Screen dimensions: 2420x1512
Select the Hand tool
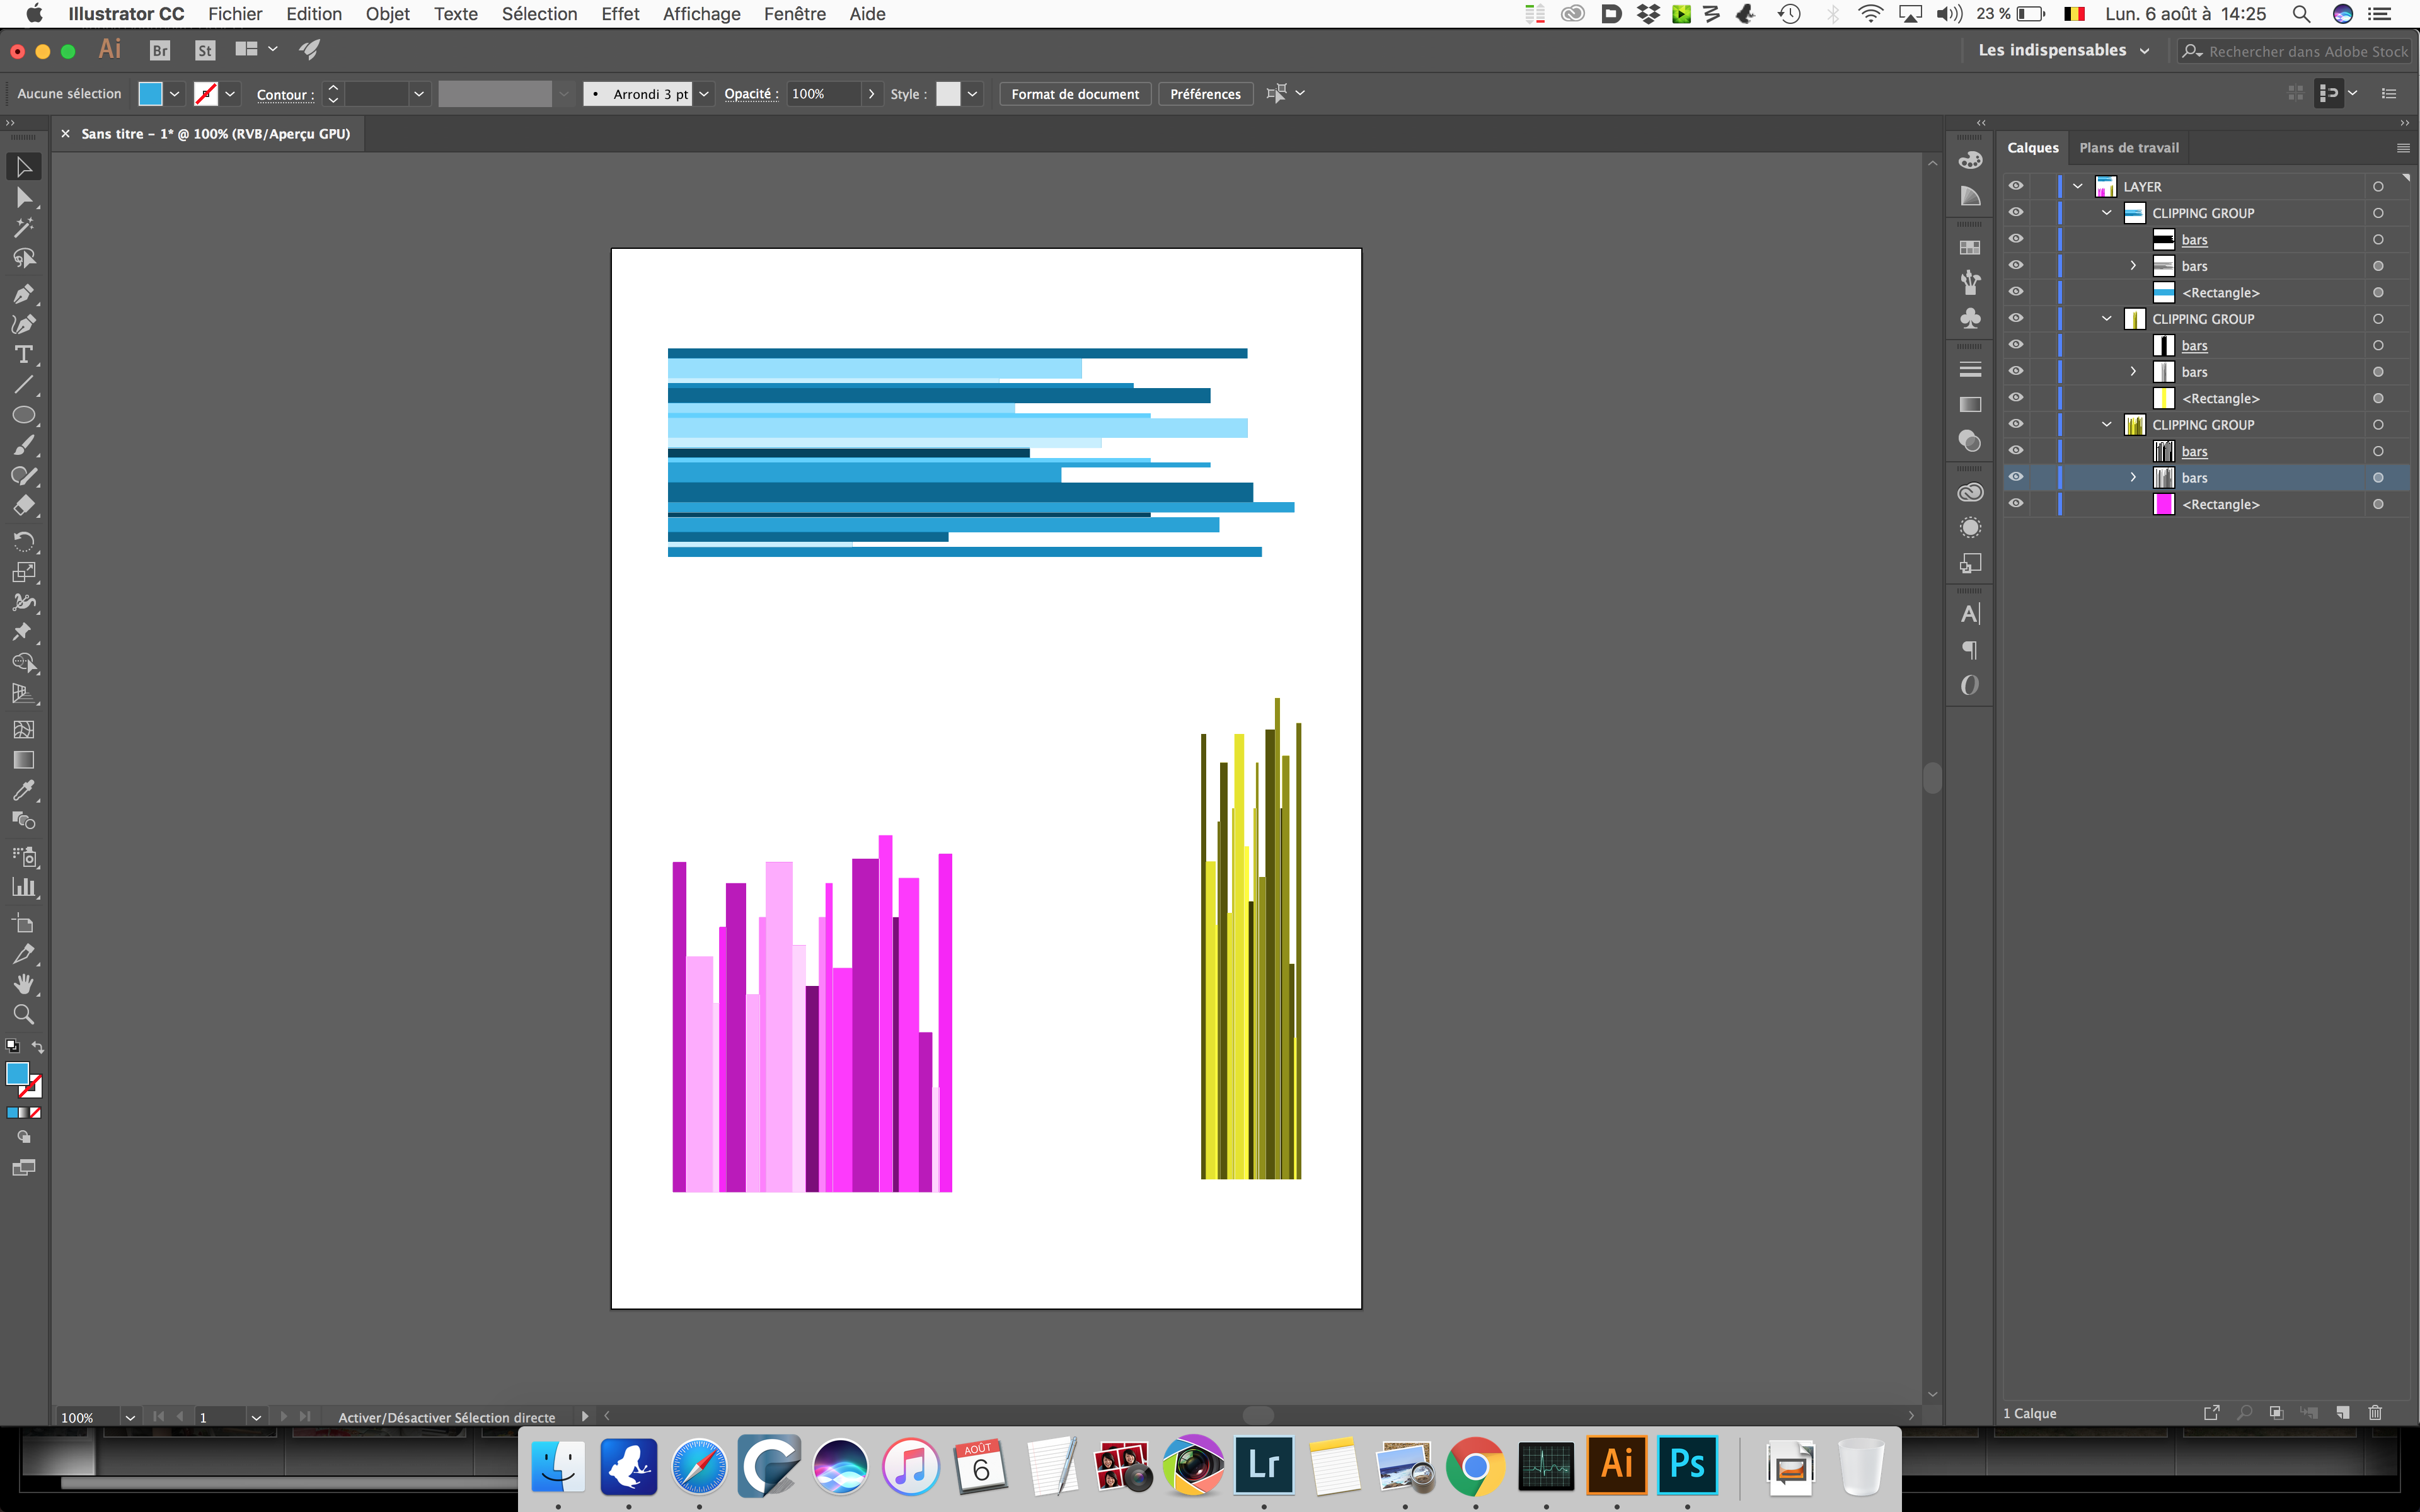23,984
